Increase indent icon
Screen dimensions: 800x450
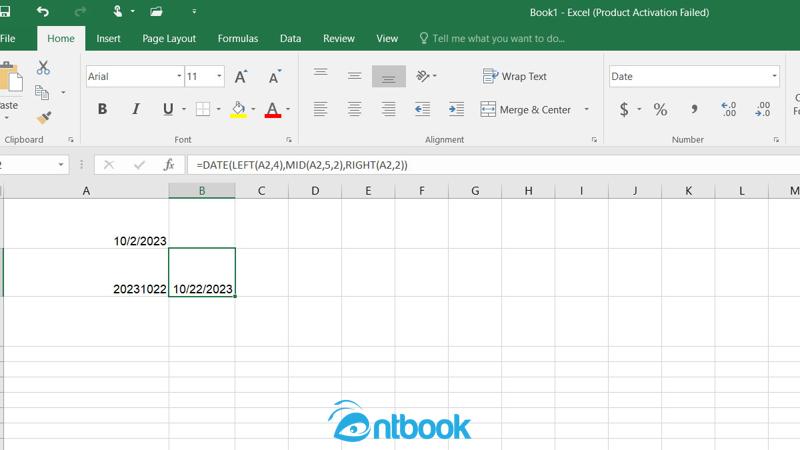point(456,109)
